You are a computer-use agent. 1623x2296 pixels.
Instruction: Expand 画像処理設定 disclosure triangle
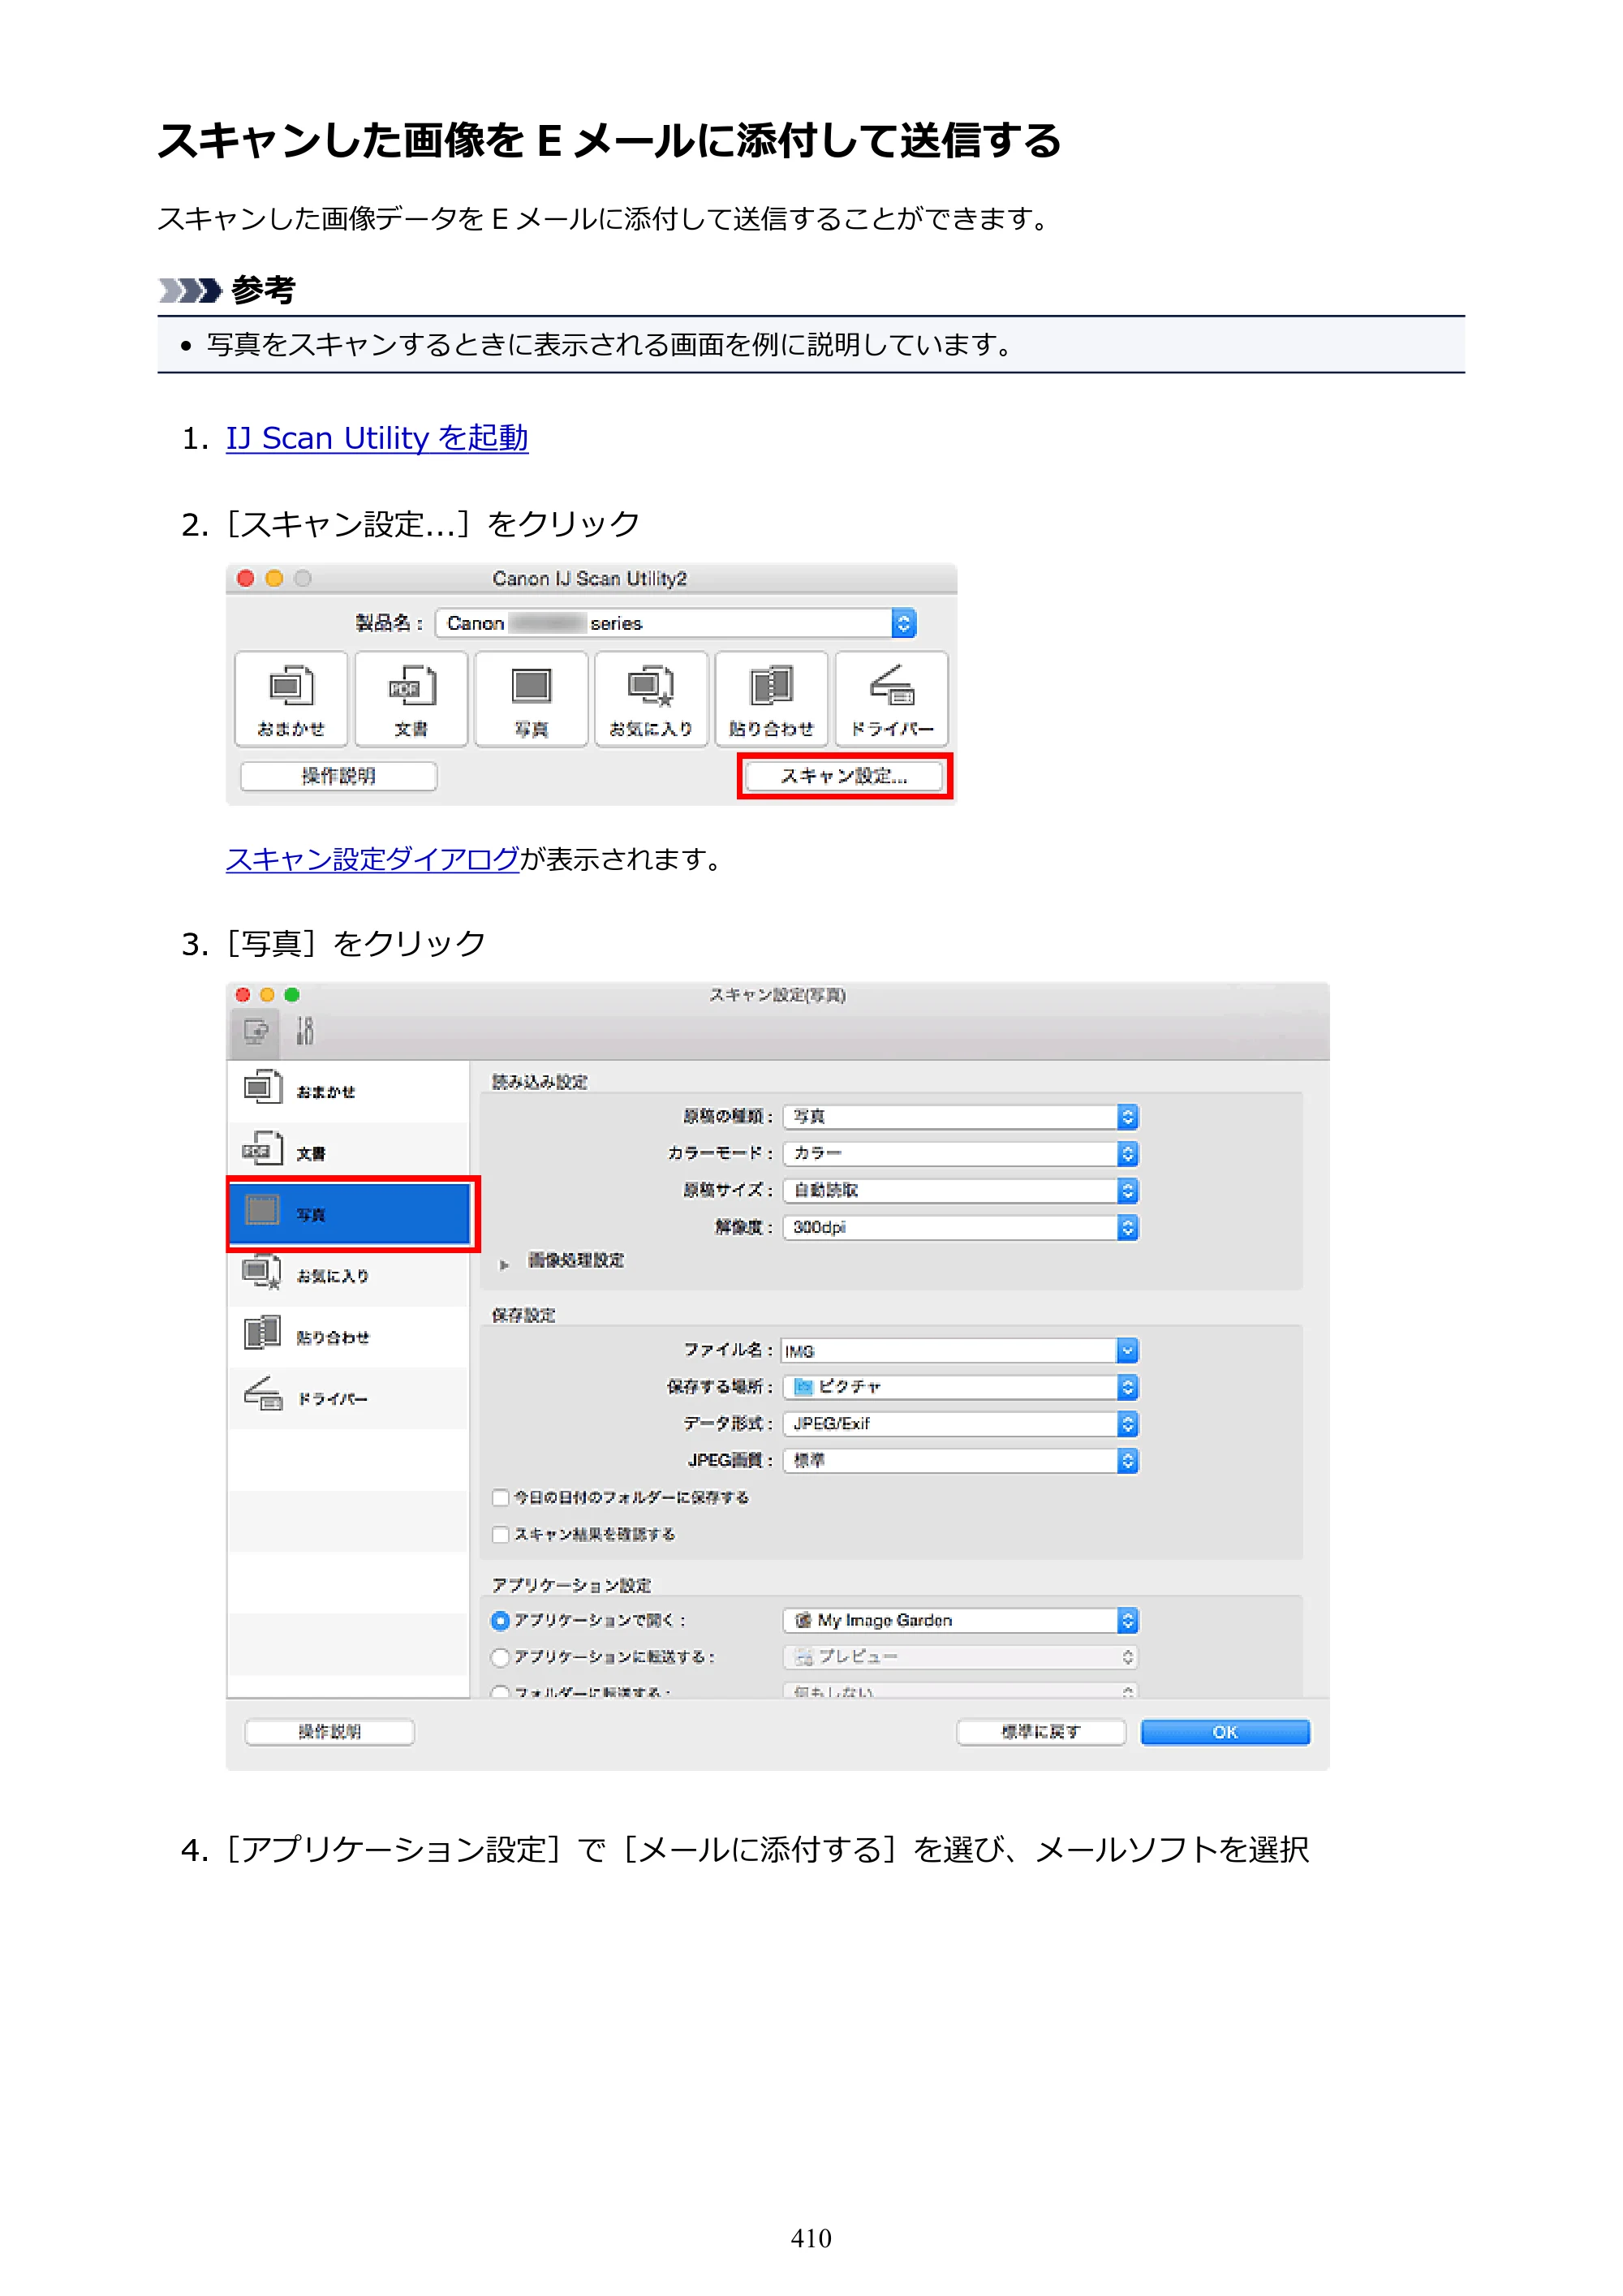[504, 1264]
